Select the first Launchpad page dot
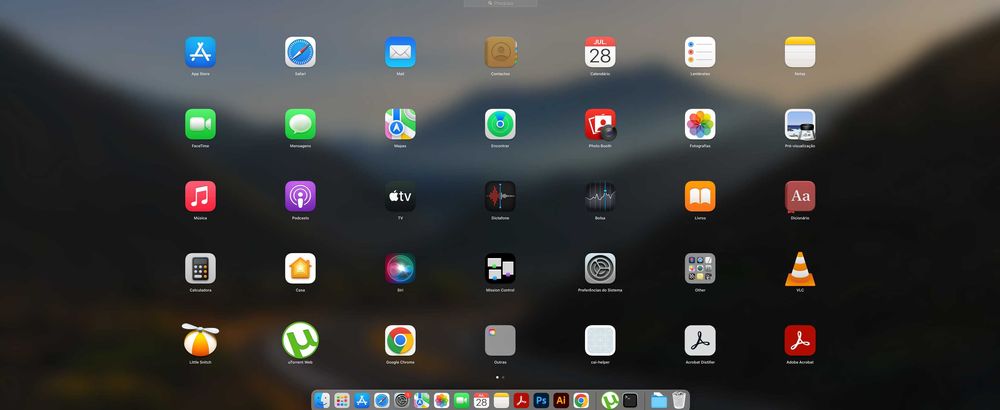Image resolution: width=1000 pixels, height=410 pixels. (x=497, y=377)
